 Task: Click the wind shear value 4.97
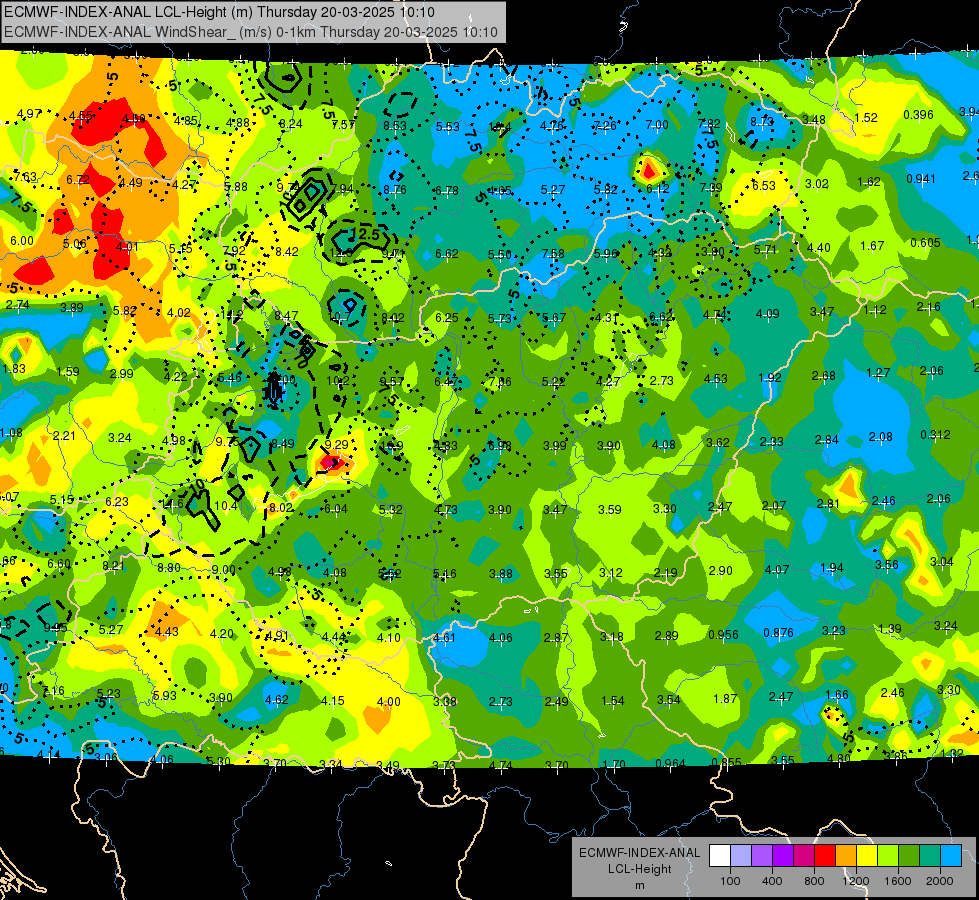point(29,114)
